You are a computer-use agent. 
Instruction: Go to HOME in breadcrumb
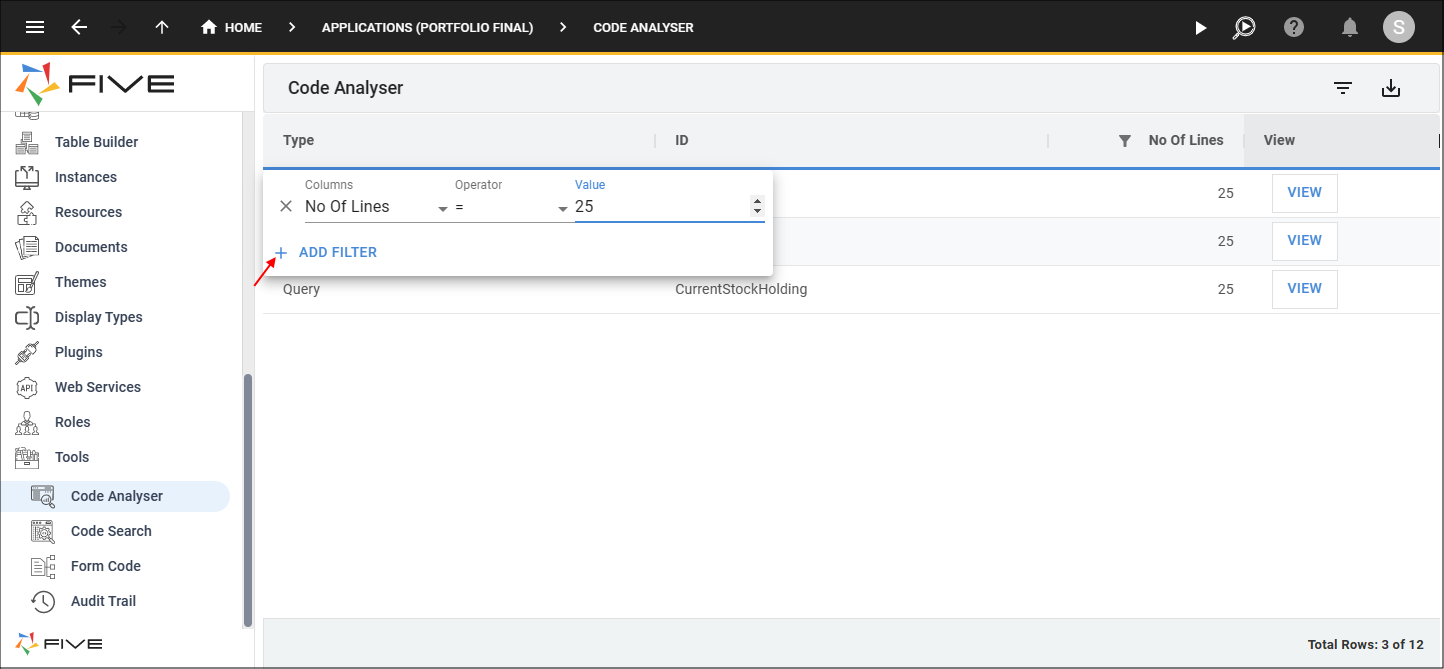[x=232, y=28]
